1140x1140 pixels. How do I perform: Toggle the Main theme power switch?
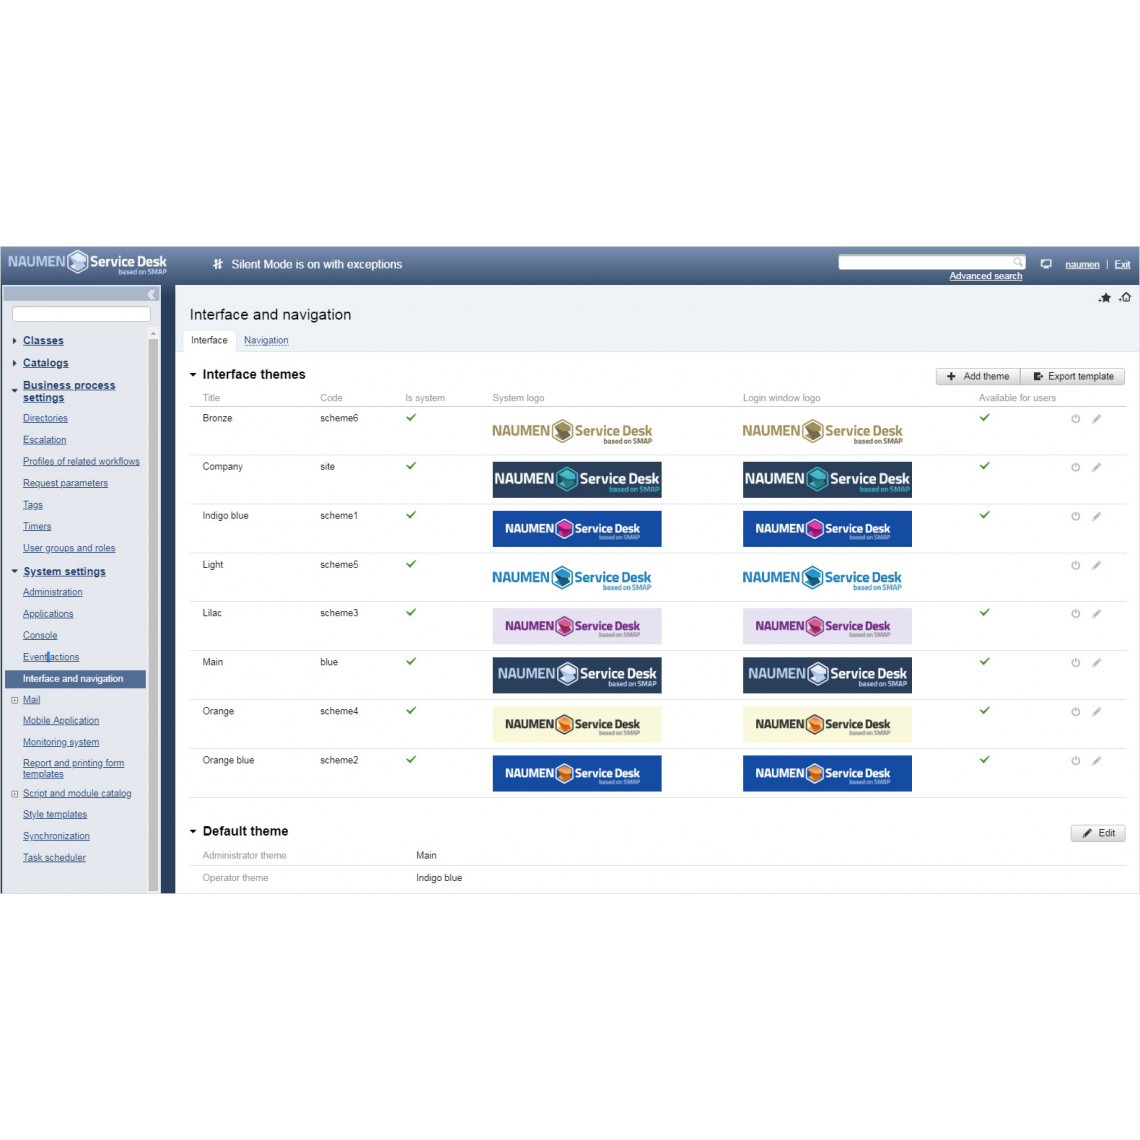(x=1075, y=662)
